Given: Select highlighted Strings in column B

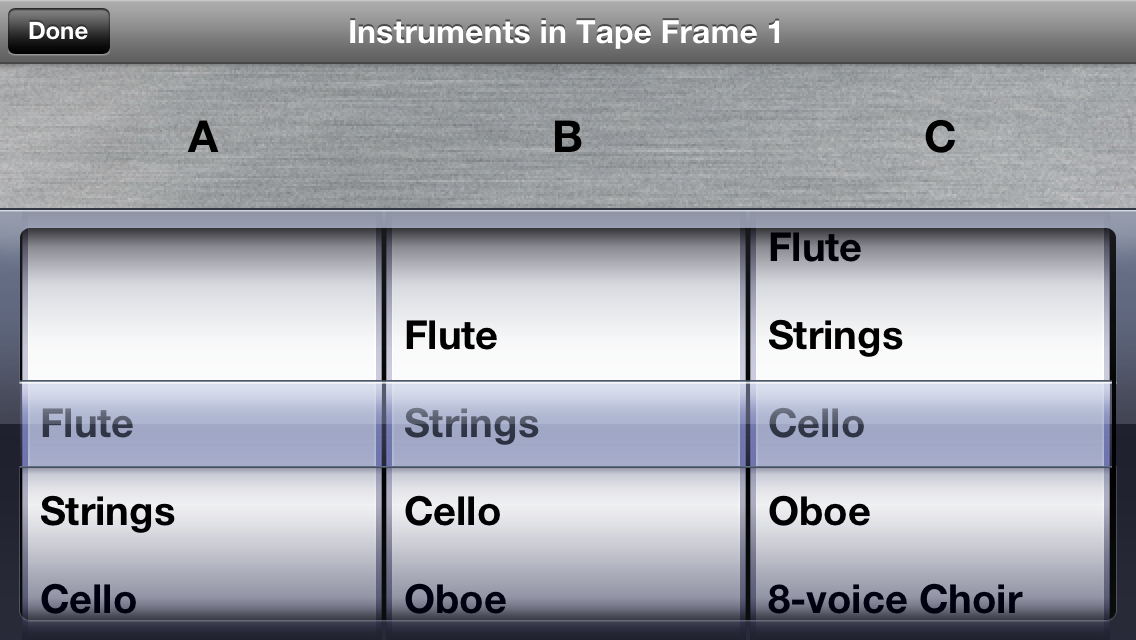Looking at the screenshot, I should pos(472,424).
